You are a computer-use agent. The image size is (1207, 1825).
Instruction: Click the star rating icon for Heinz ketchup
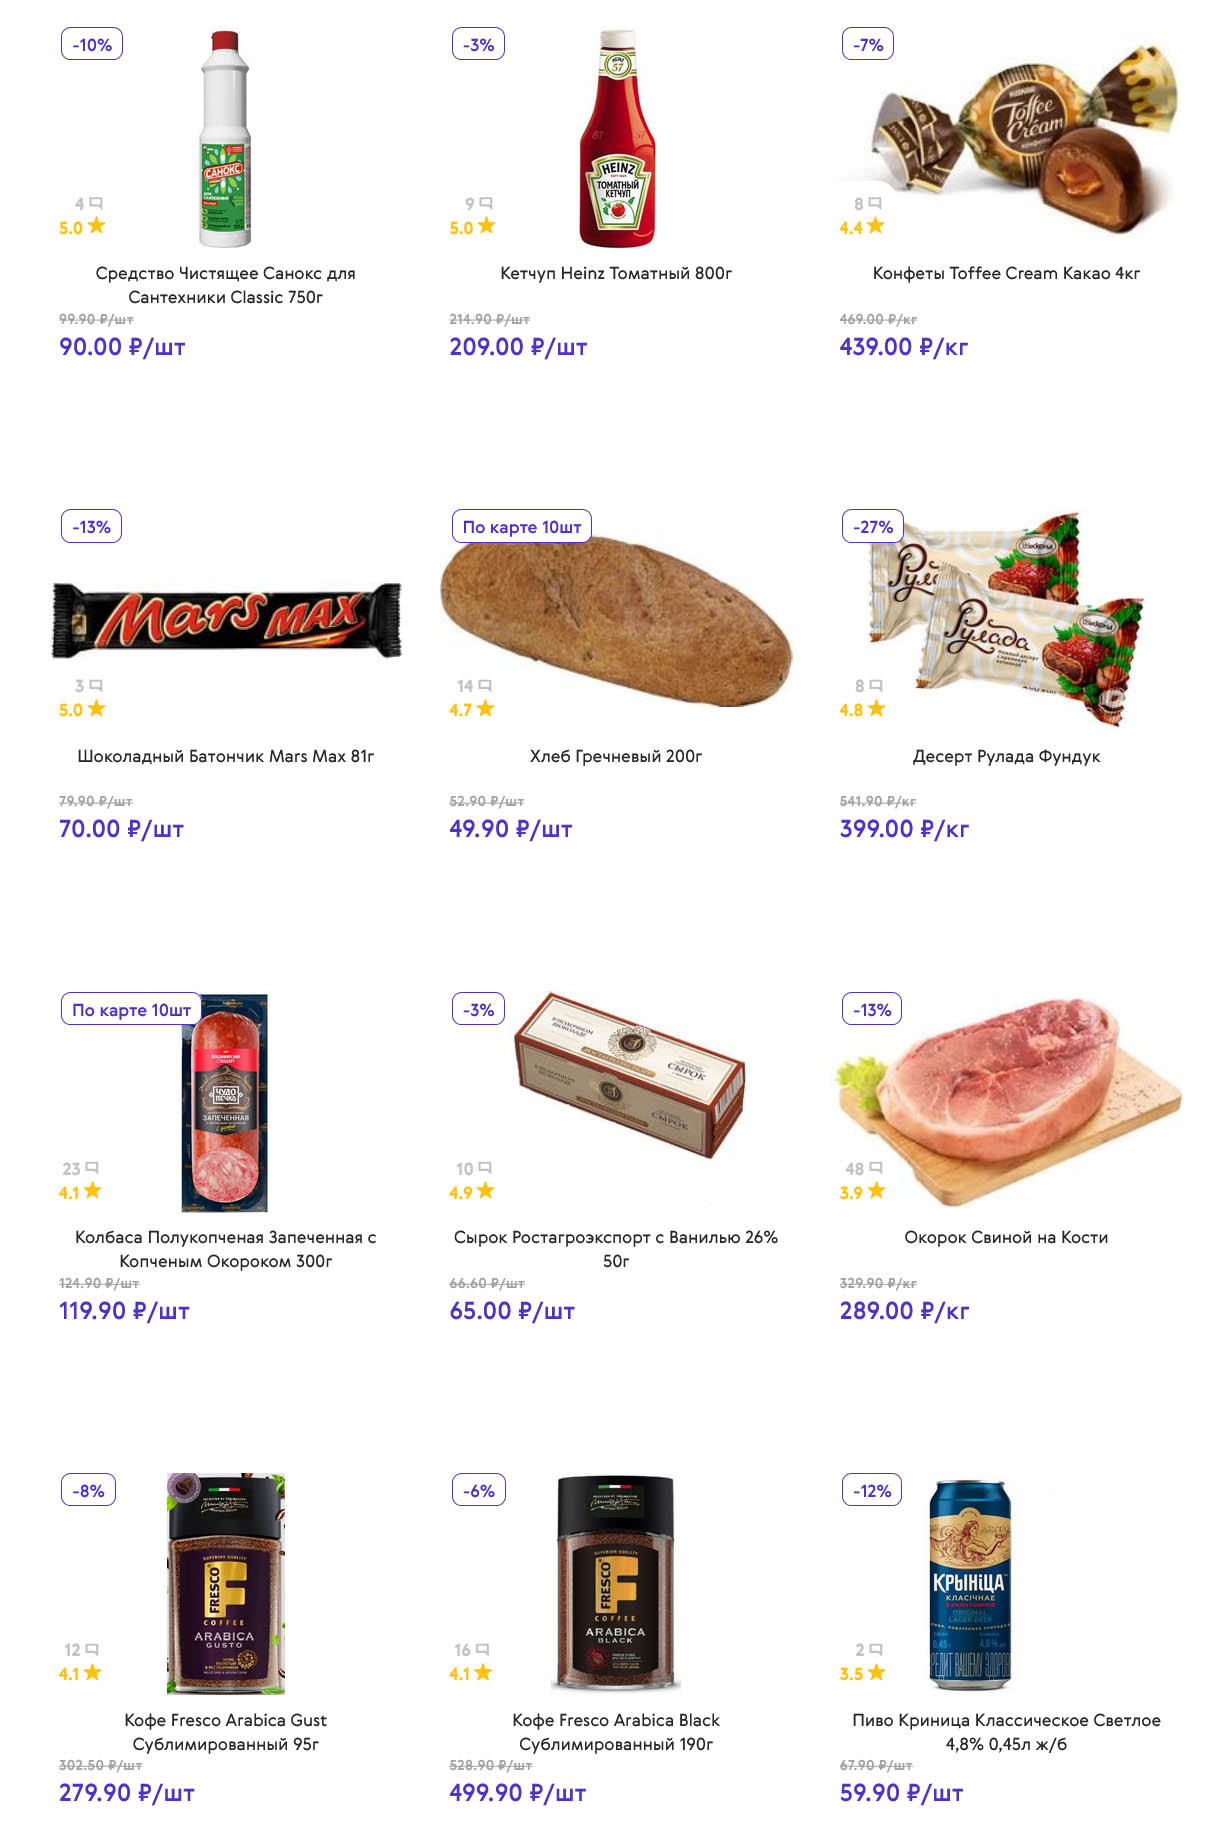[487, 226]
